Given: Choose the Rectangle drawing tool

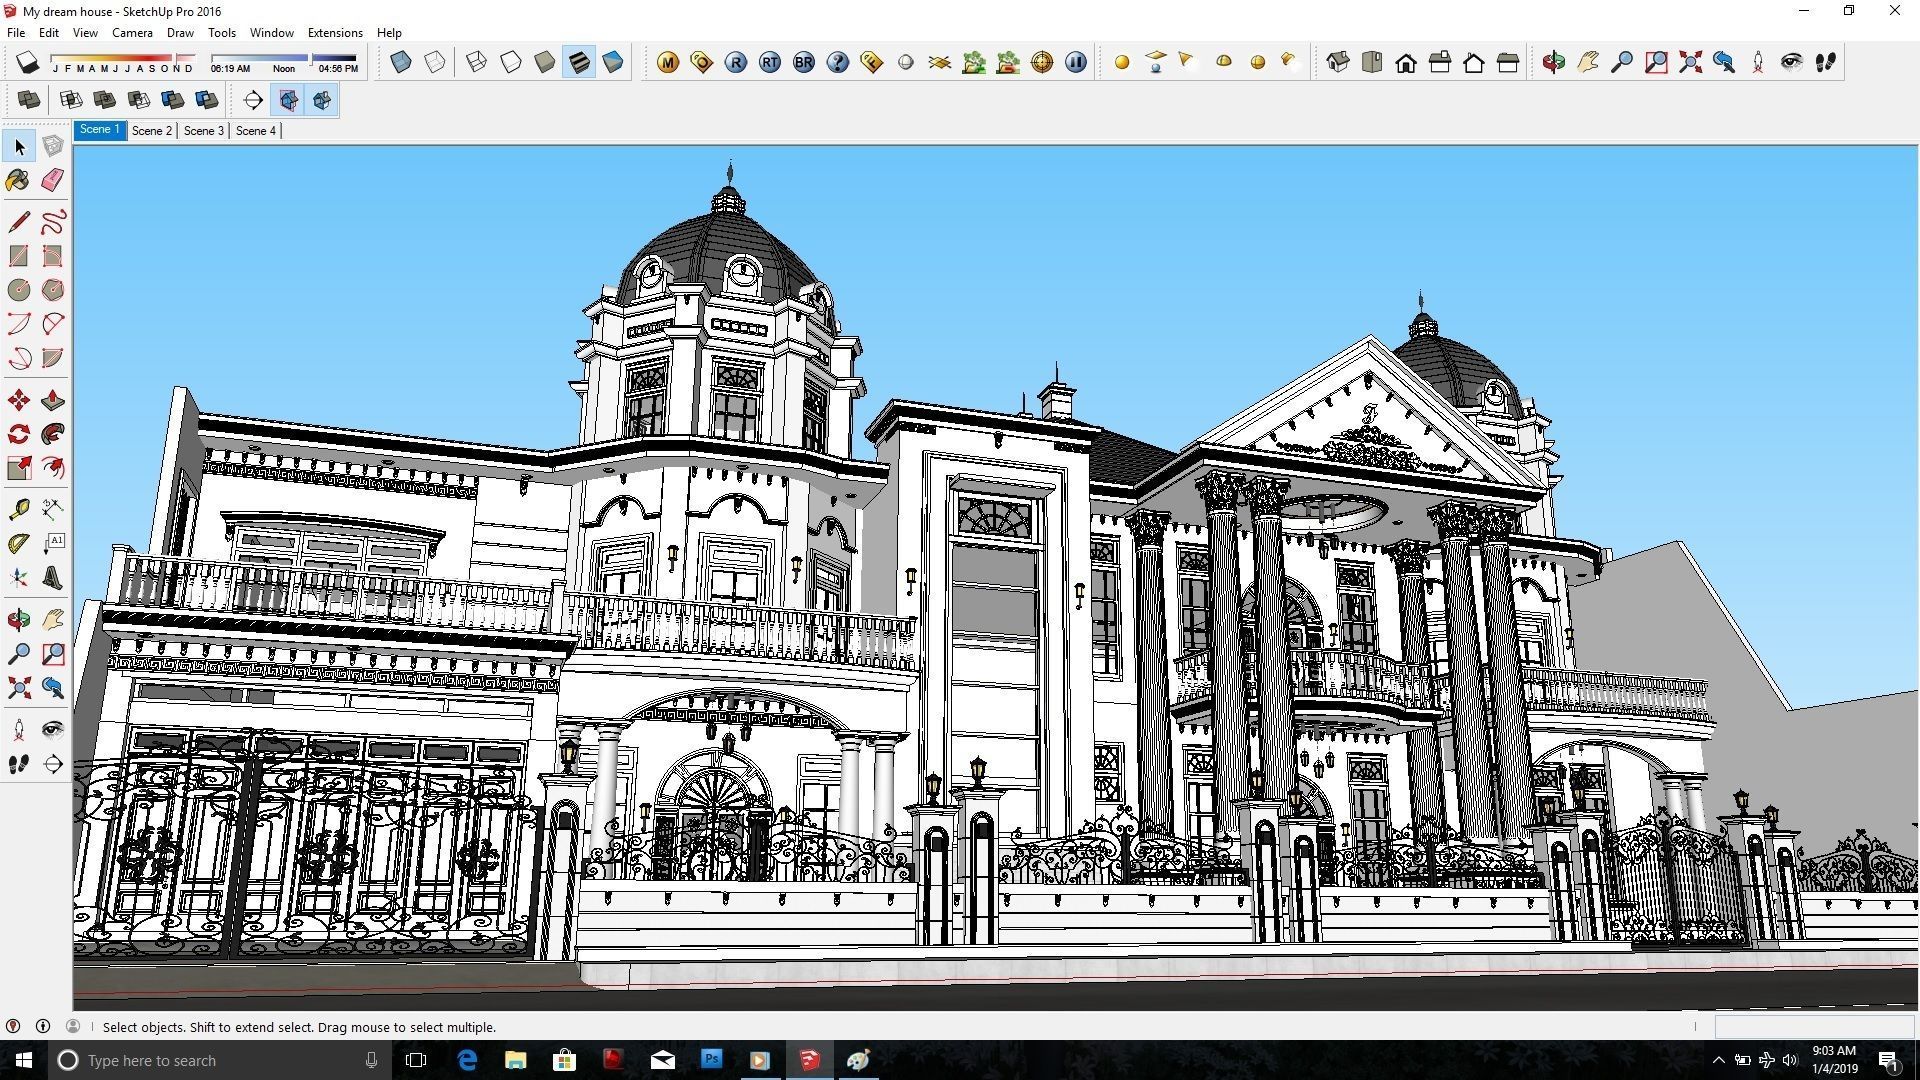Looking at the screenshot, I should 19,256.
